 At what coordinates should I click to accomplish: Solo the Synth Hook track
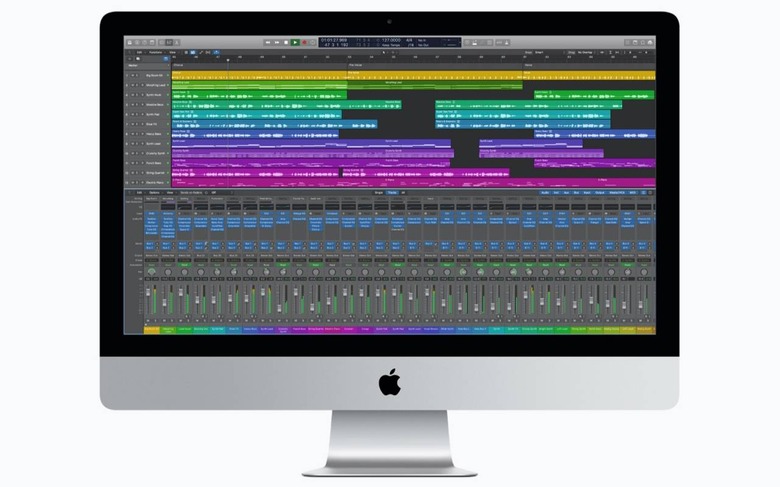point(137,95)
